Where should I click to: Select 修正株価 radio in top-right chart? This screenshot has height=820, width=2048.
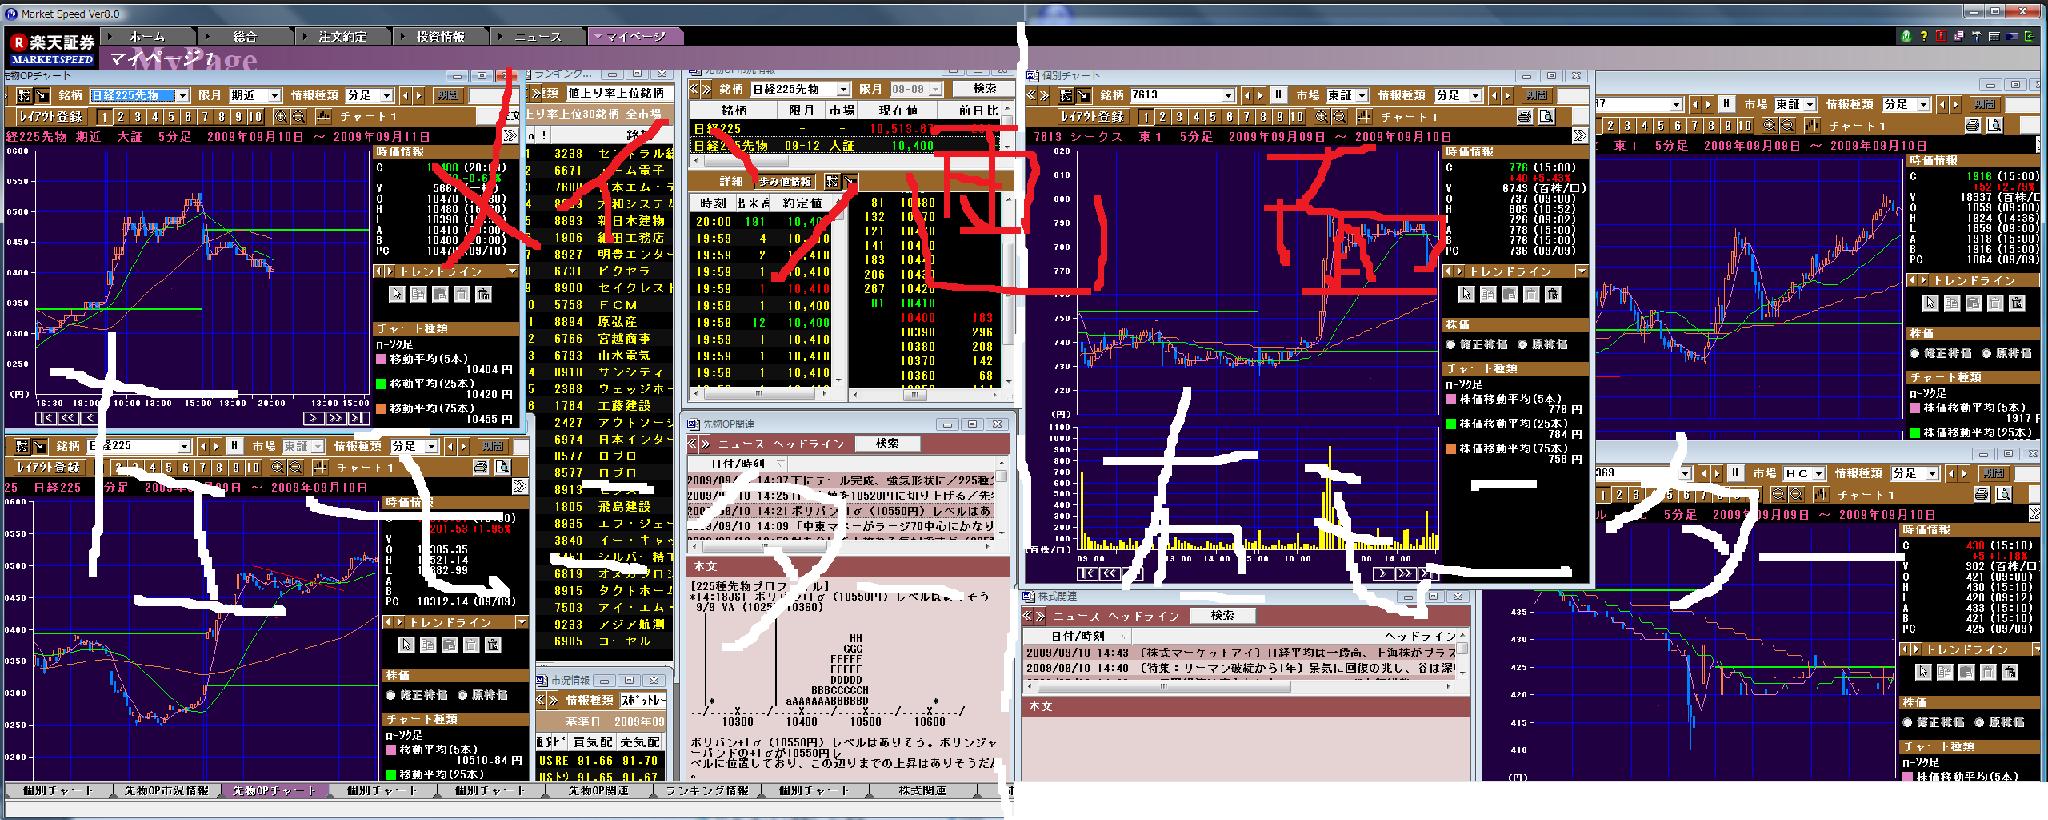[1915, 353]
